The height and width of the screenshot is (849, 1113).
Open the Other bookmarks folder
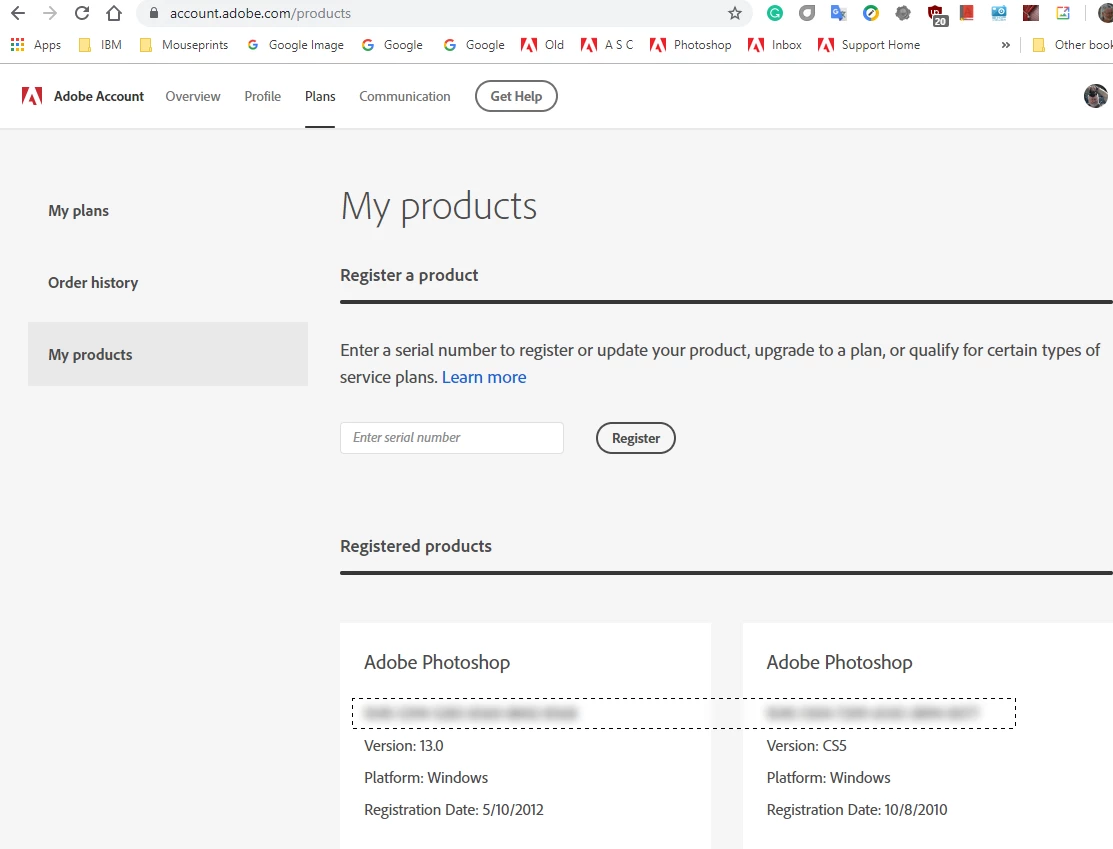[x=1073, y=45]
